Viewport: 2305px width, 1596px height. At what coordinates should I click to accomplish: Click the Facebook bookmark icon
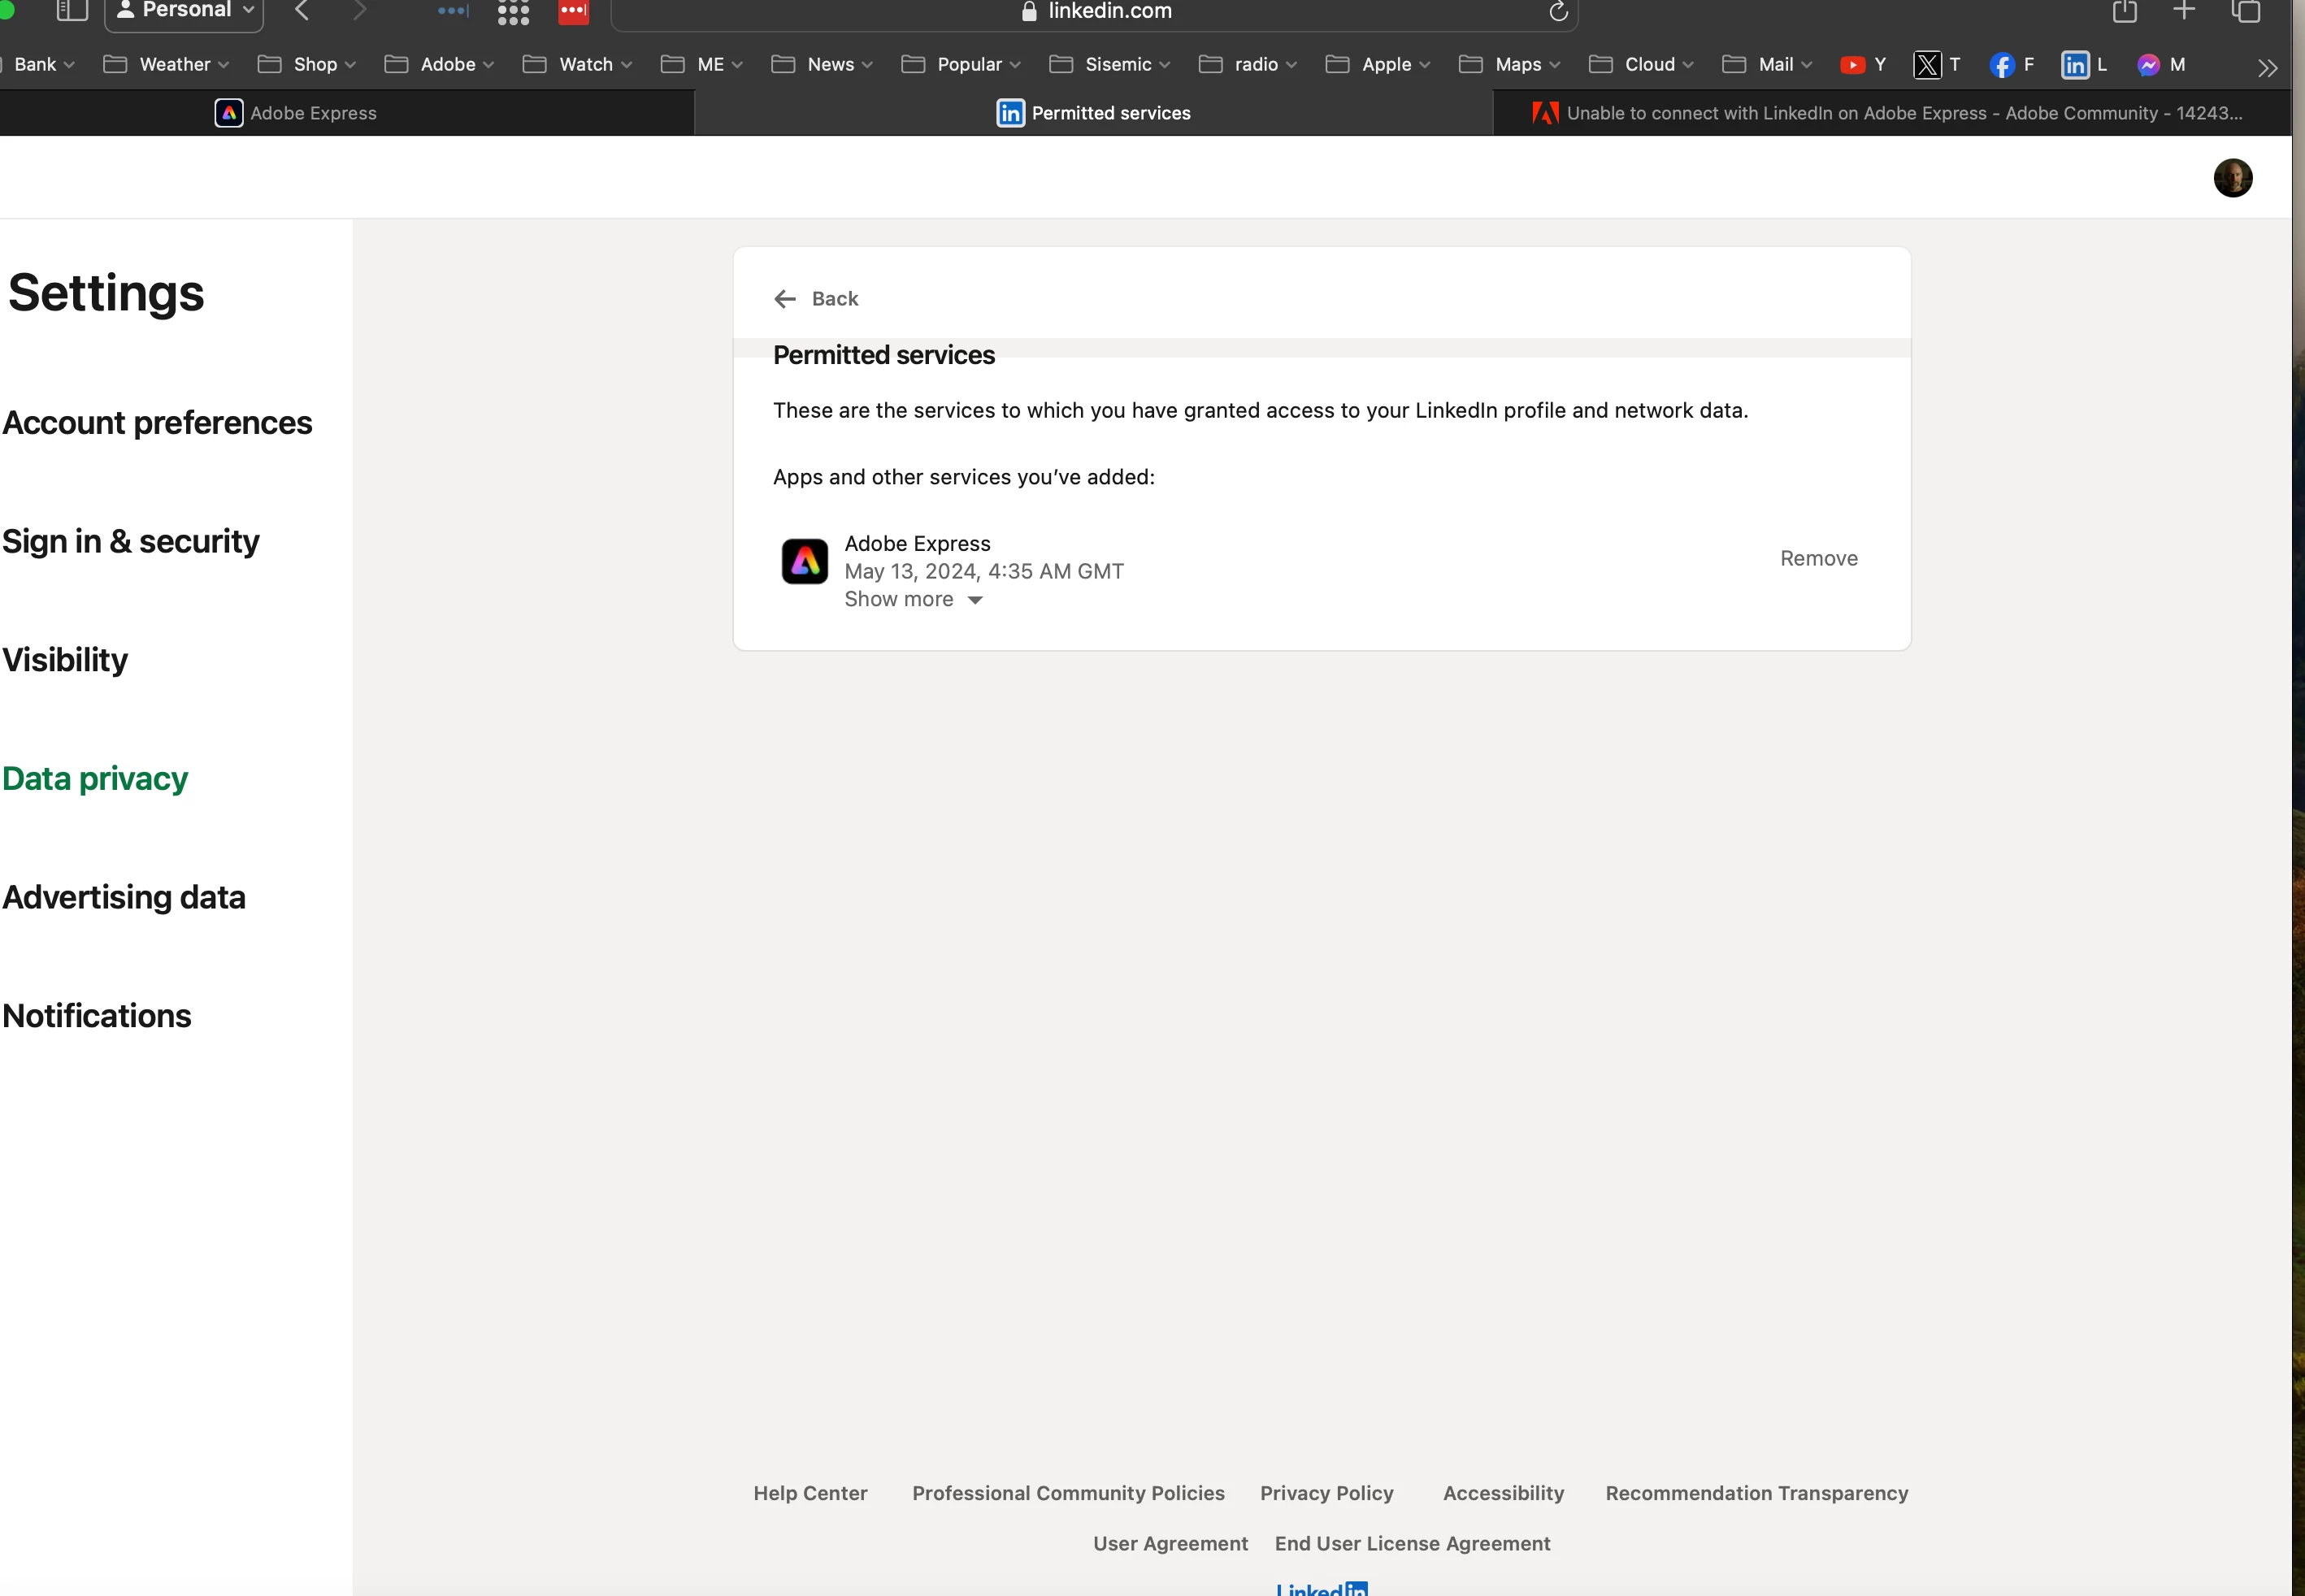click(x=2001, y=65)
